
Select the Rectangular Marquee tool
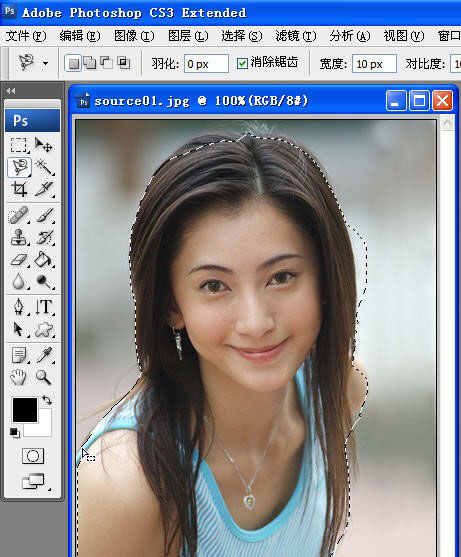coord(18,145)
